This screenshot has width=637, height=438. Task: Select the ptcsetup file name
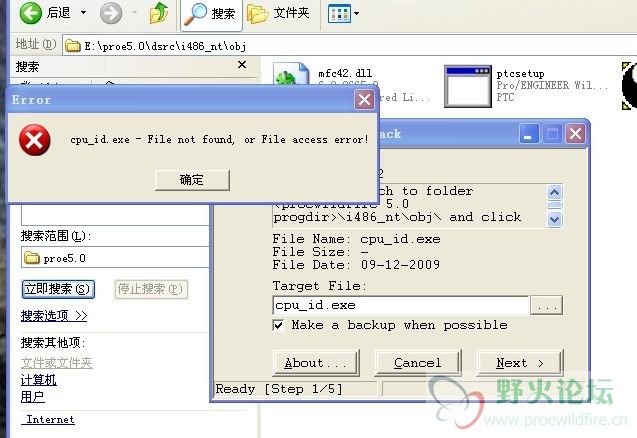[x=520, y=74]
